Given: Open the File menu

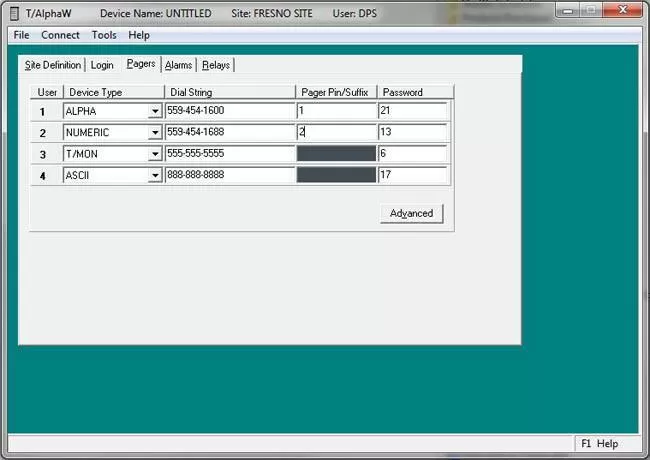Looking at the screenshot, I should 22,35.
